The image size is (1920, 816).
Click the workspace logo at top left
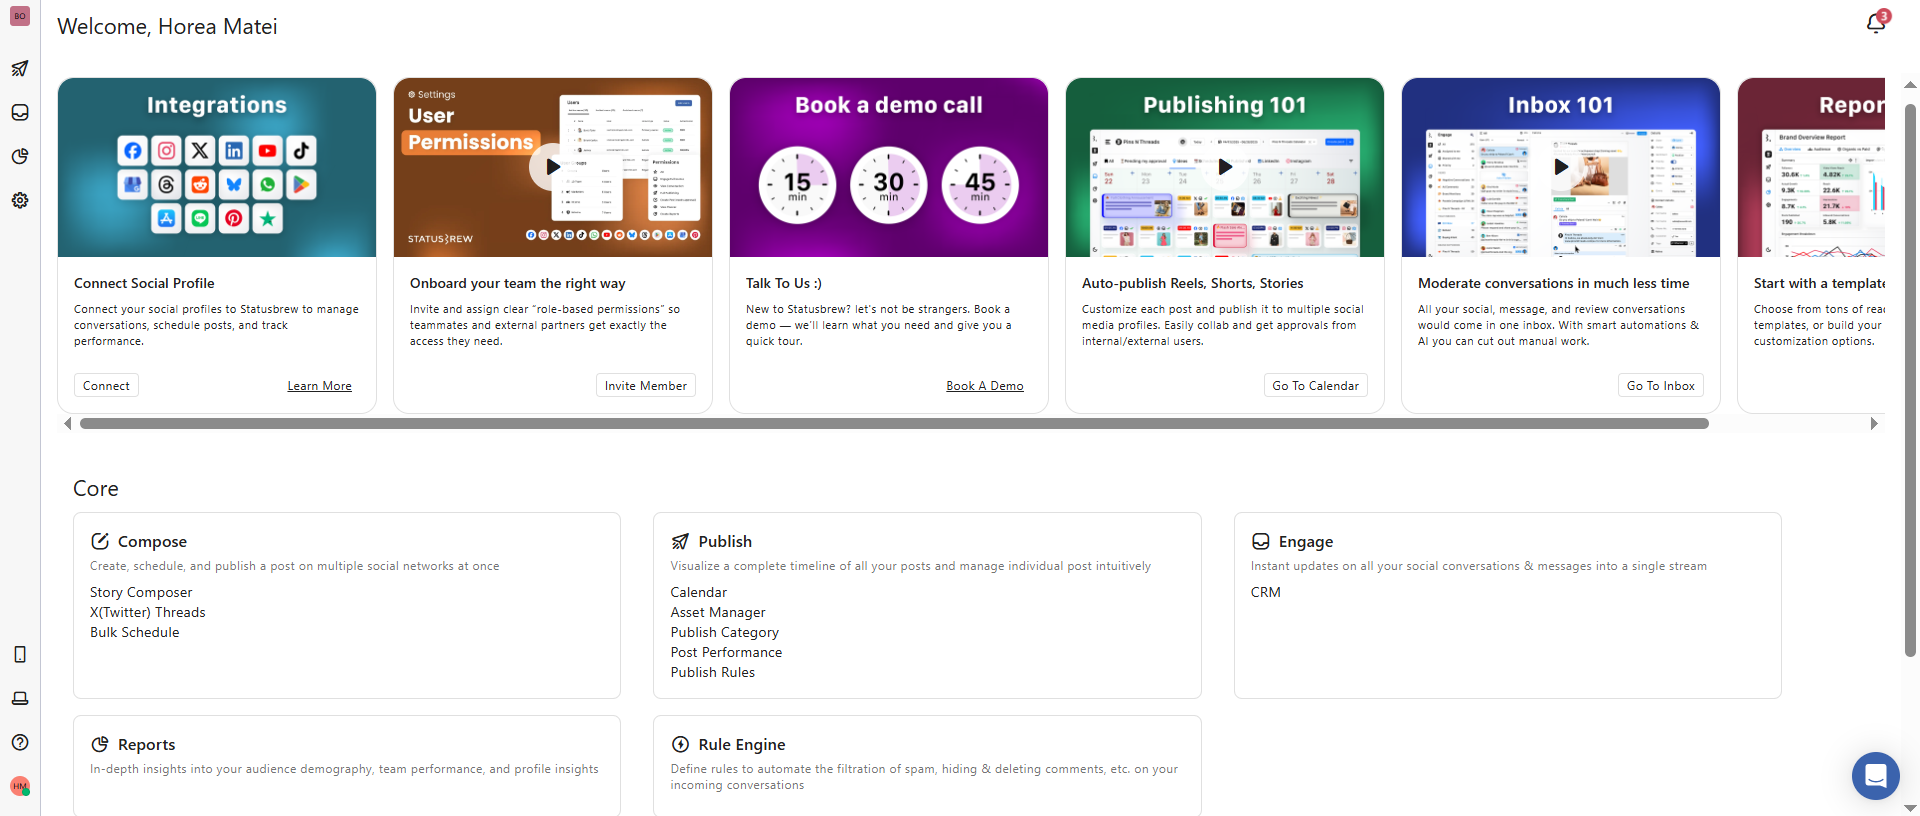pos(20,16)
